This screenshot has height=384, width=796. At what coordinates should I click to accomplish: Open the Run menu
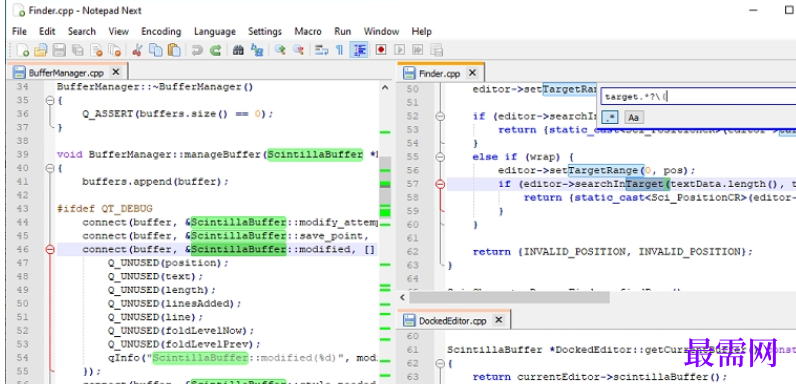coord(343,31)
